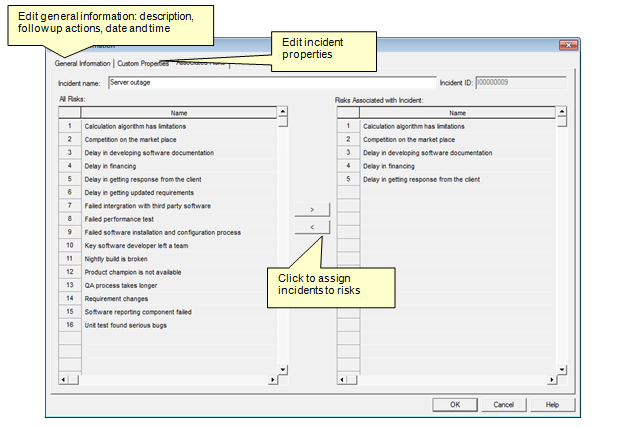Screen dimensions: 623x428
Task: Click the right arrow button to assign risk
Action: (x=312, y=209)
